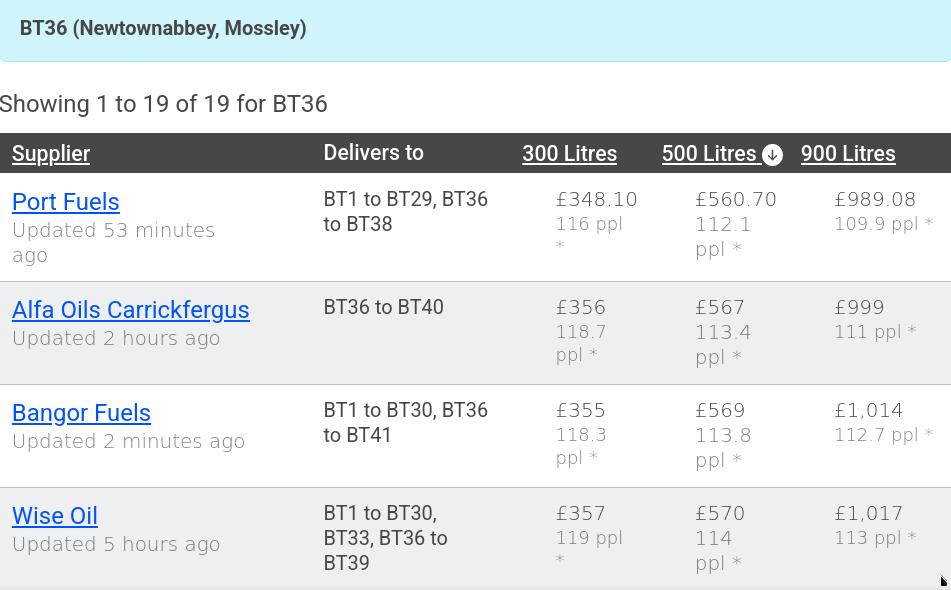
Task: Click Wise Oil £1,017 900-litre price
Action: point(869,514)
